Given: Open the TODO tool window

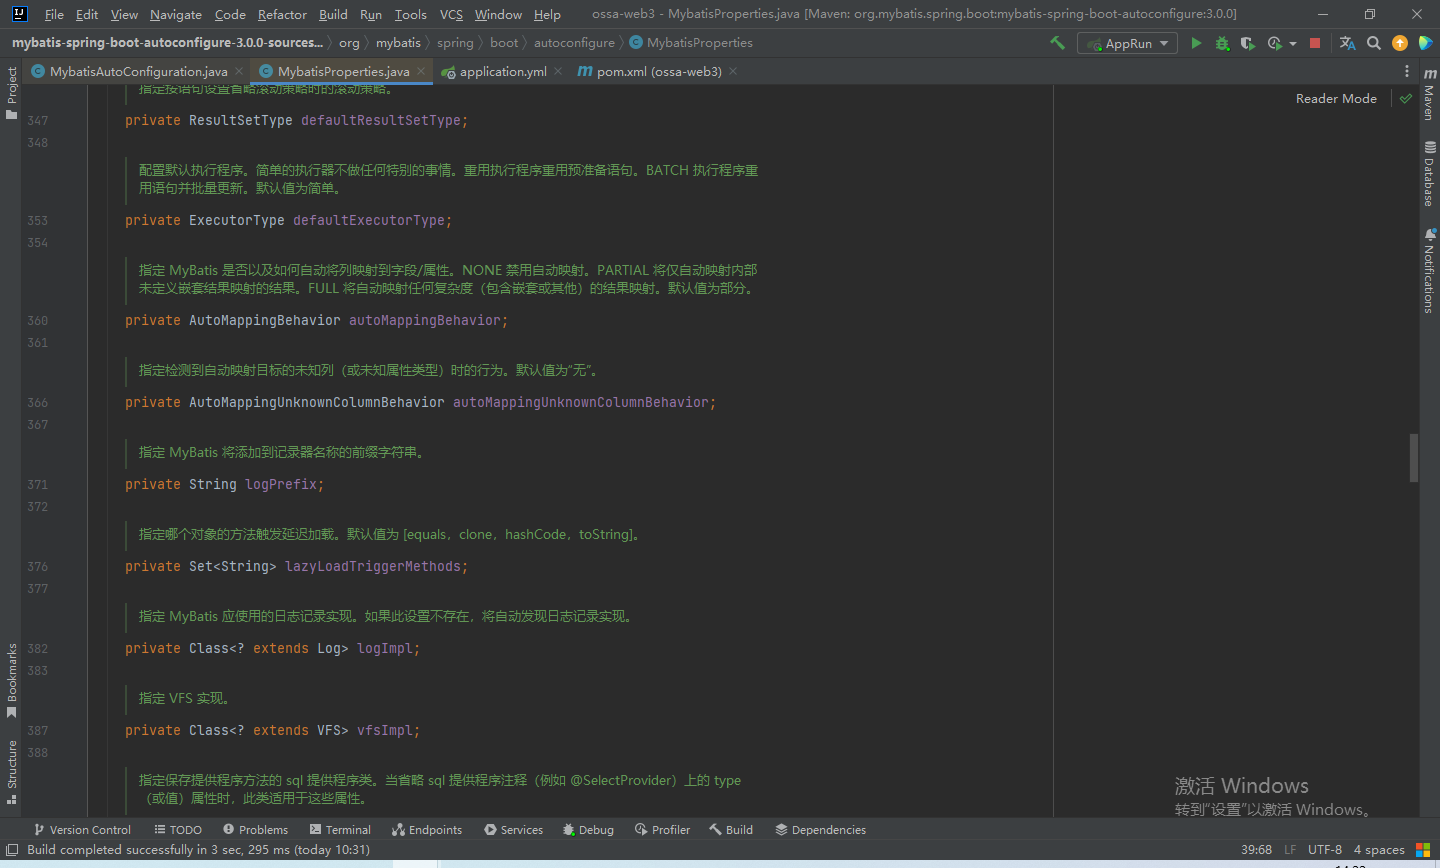Looking at the screenshot, I should [x=178, y=830].
